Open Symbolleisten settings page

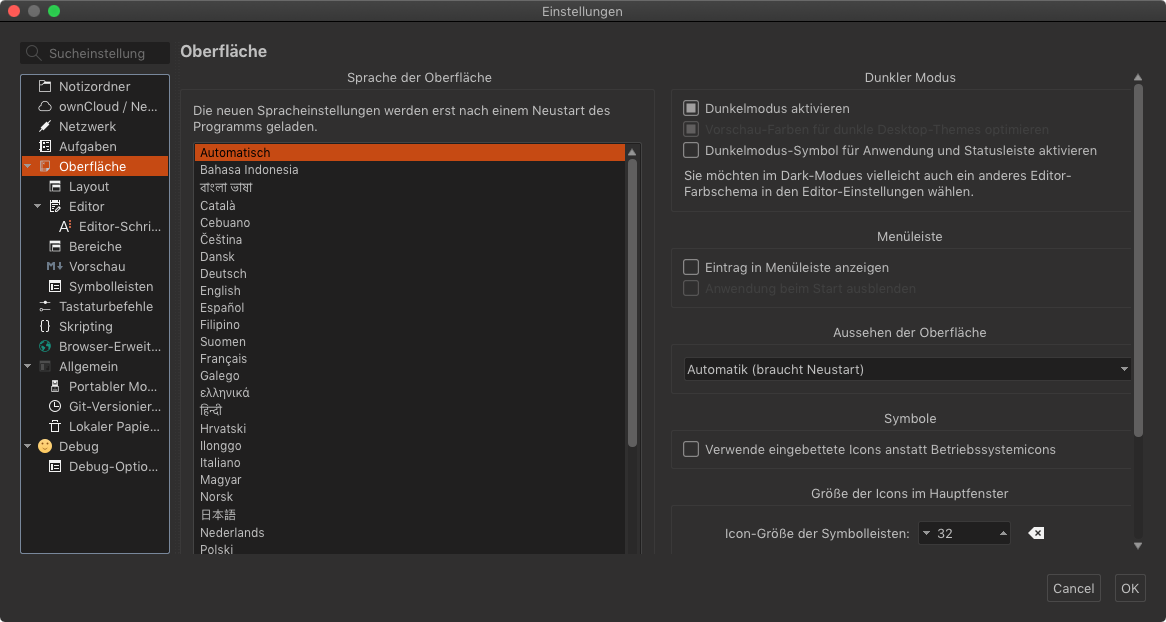click(x=111, y=286)
